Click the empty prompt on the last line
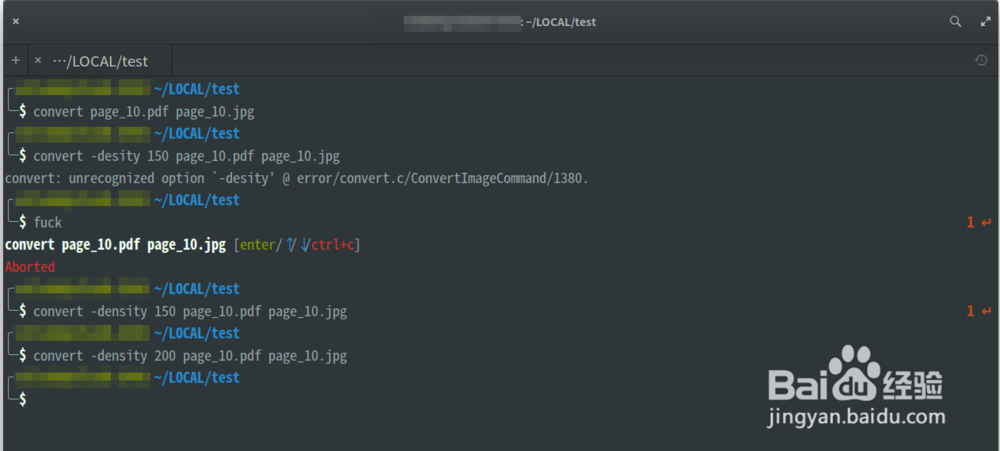Image resolution: width=1000 pixels, height=451 pixels. pos(23,400)
